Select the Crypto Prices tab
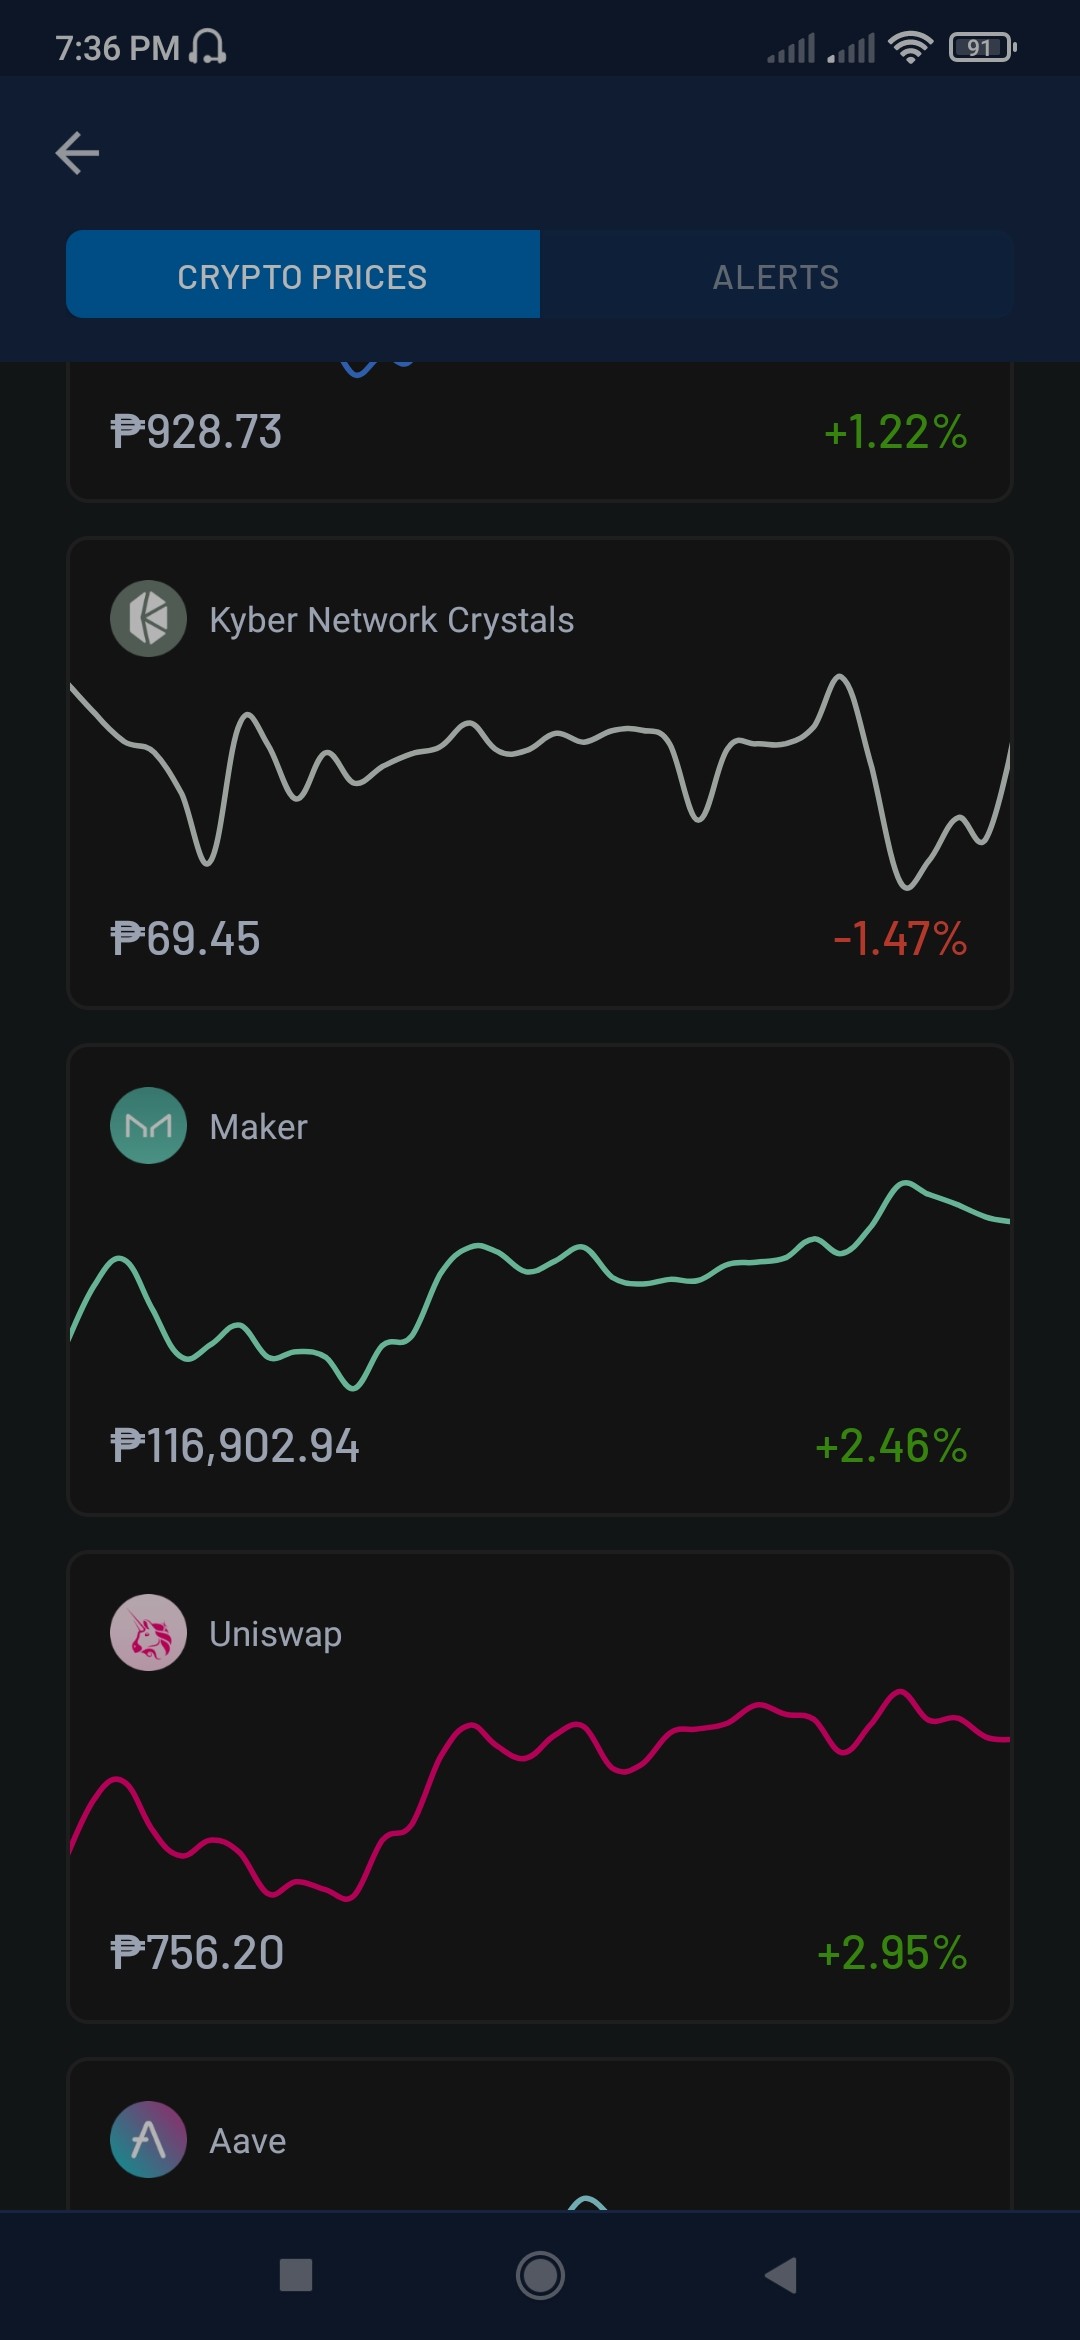 (x=303, y=275)
